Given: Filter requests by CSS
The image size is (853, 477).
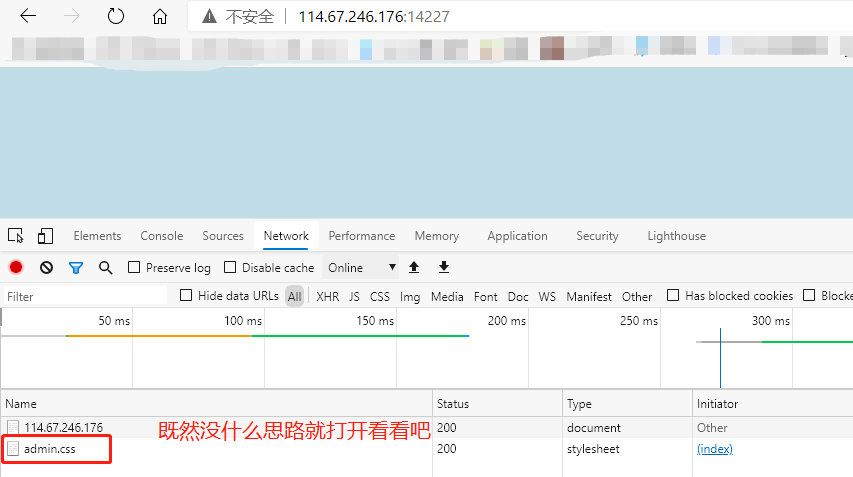Looking at the screenshot, I should pyautogui.click(x=380, y=296).
